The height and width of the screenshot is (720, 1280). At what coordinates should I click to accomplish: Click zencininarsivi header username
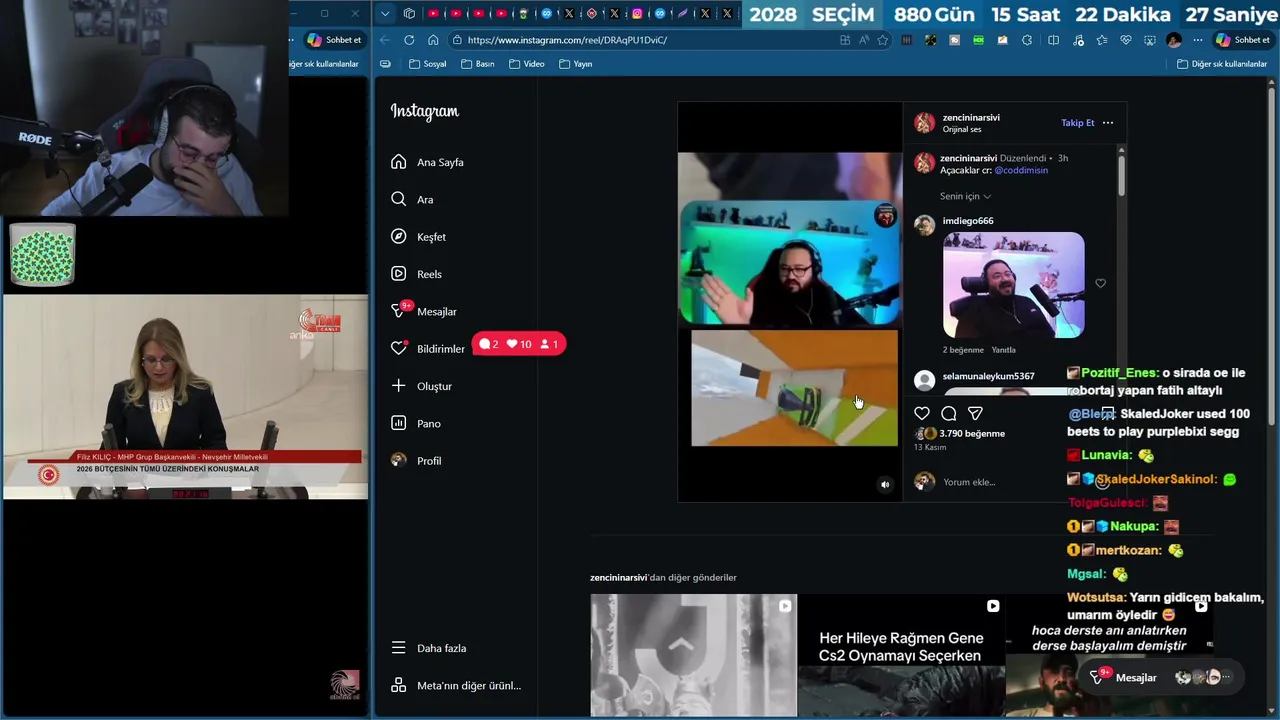pos(971,117)
